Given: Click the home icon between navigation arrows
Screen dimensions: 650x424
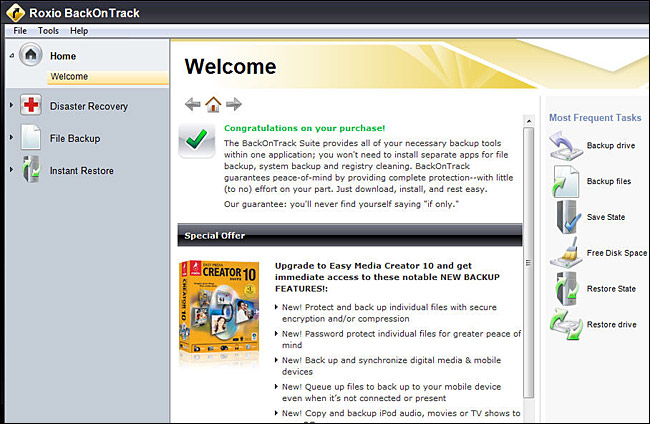Looking at the screenshot, I should 213,104.
